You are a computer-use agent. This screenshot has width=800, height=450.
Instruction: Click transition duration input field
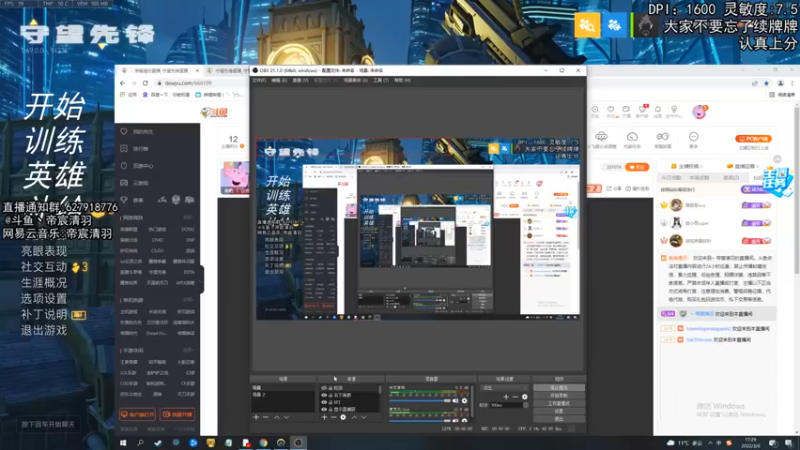click(505, 405)
